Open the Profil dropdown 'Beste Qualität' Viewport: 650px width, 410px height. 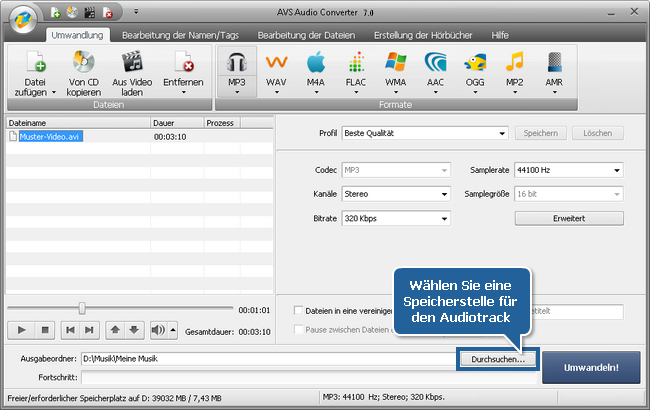coord(424,133)
